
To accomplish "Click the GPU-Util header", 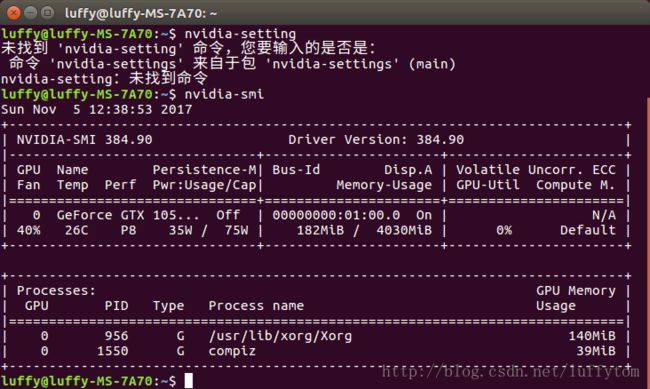I will click(488, 185).
